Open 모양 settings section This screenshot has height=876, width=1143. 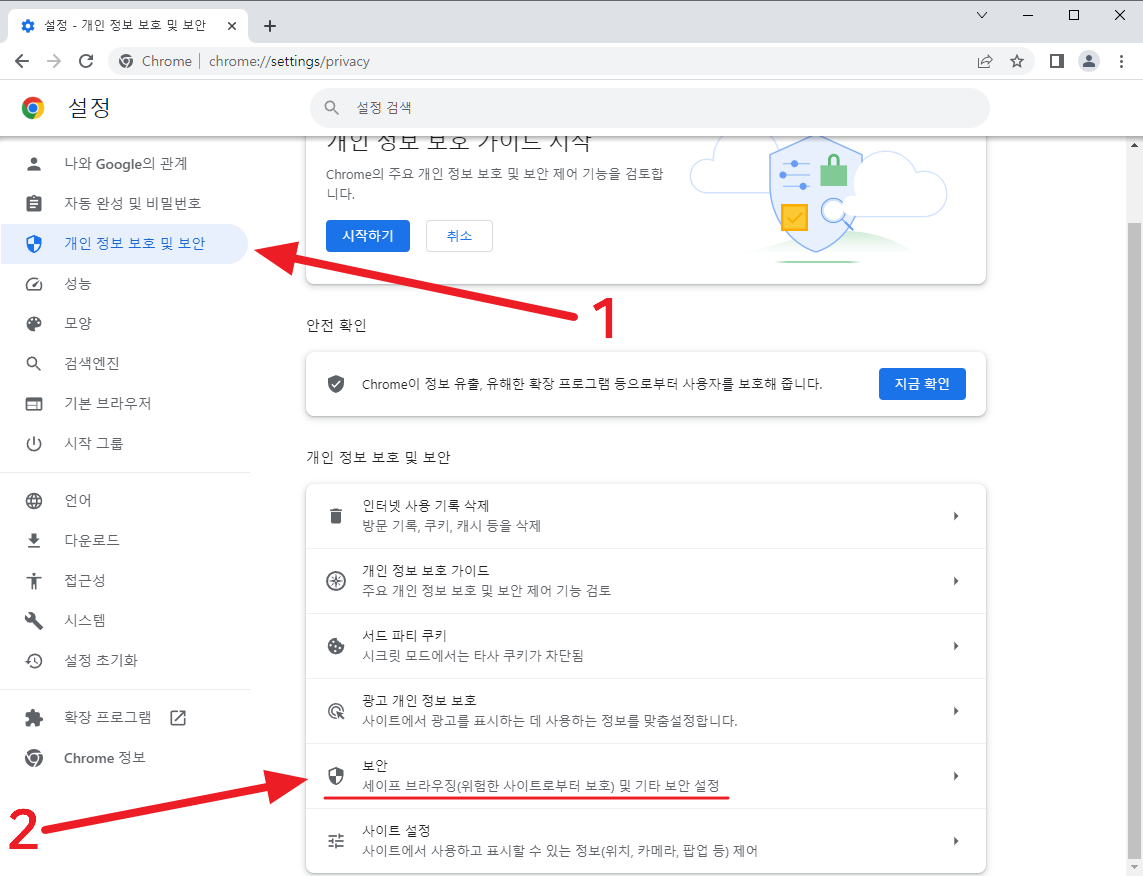coord(125,324)
